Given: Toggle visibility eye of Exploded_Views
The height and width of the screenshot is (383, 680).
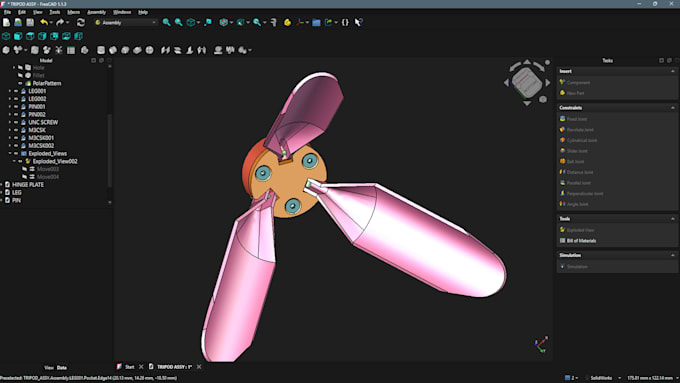Looking at the screenshot, I should (16, 154).
